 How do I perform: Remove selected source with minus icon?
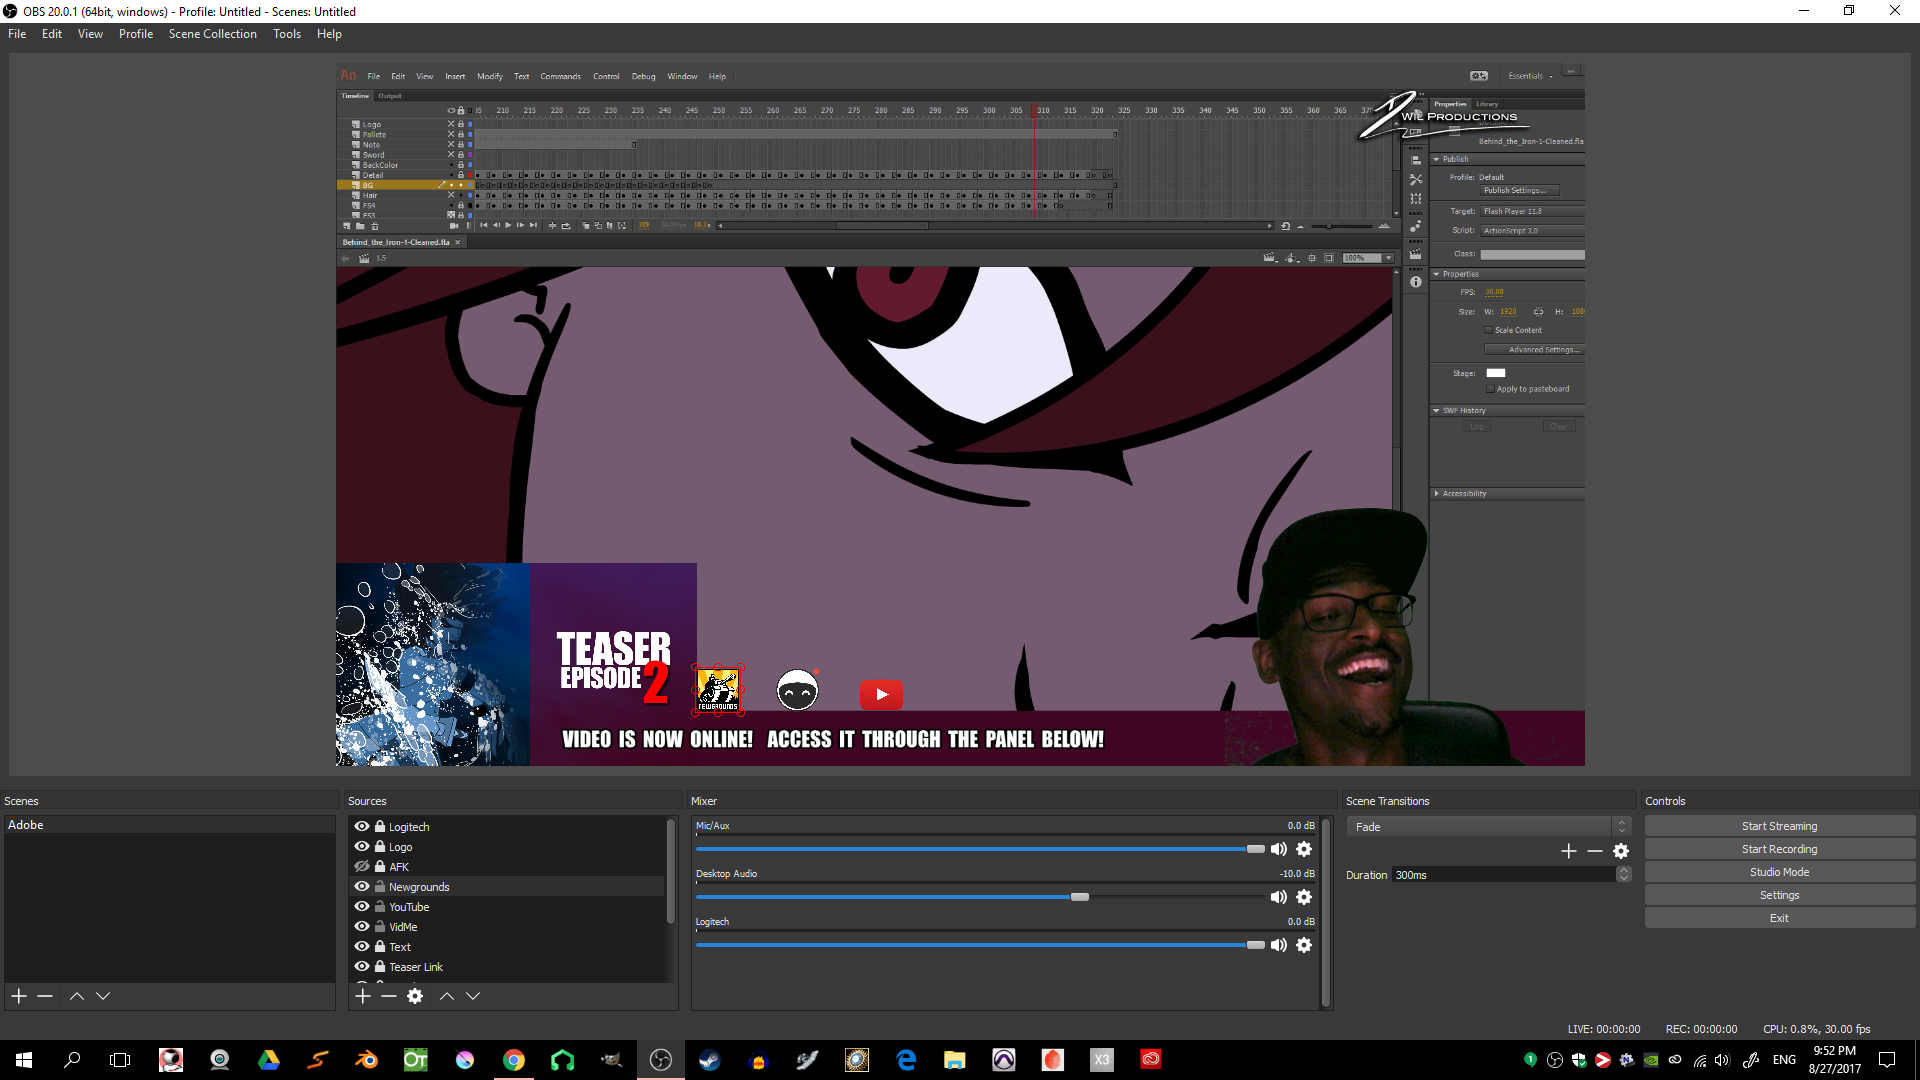pos(389,996)
